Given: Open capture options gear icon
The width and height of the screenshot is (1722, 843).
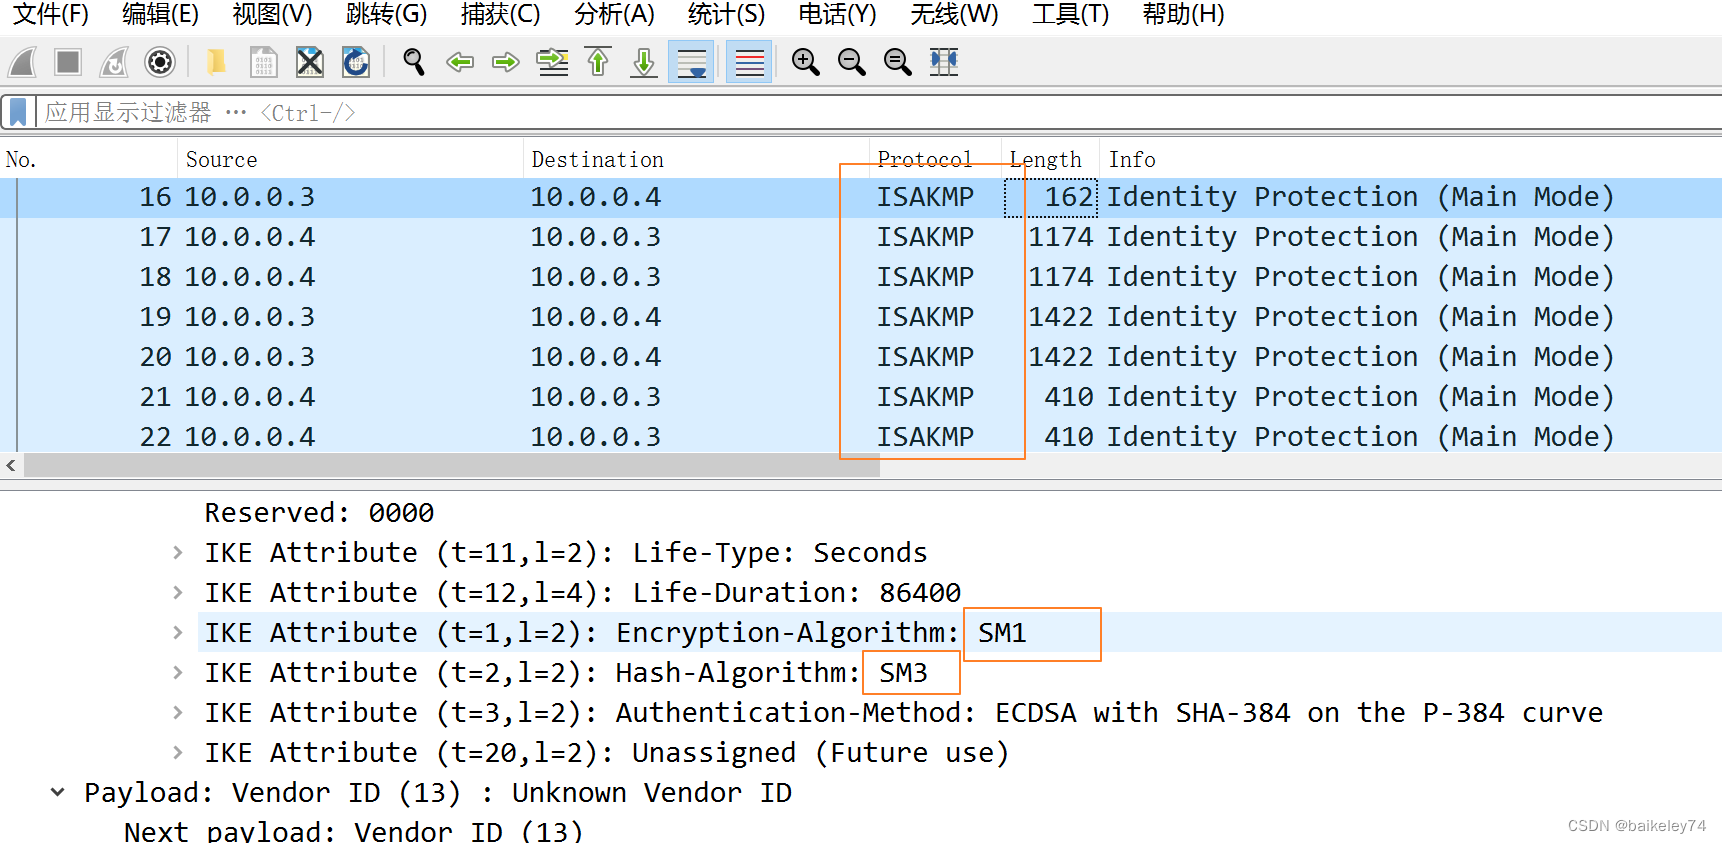Looking at the screenshot, I should 160,62.
